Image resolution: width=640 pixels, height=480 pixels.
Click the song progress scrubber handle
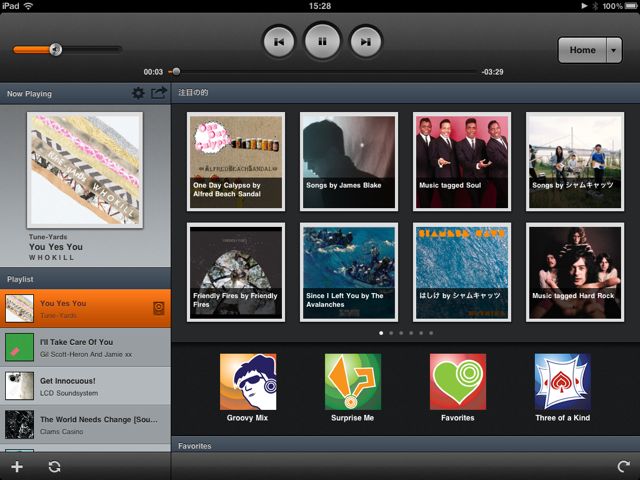coord(176,72)
